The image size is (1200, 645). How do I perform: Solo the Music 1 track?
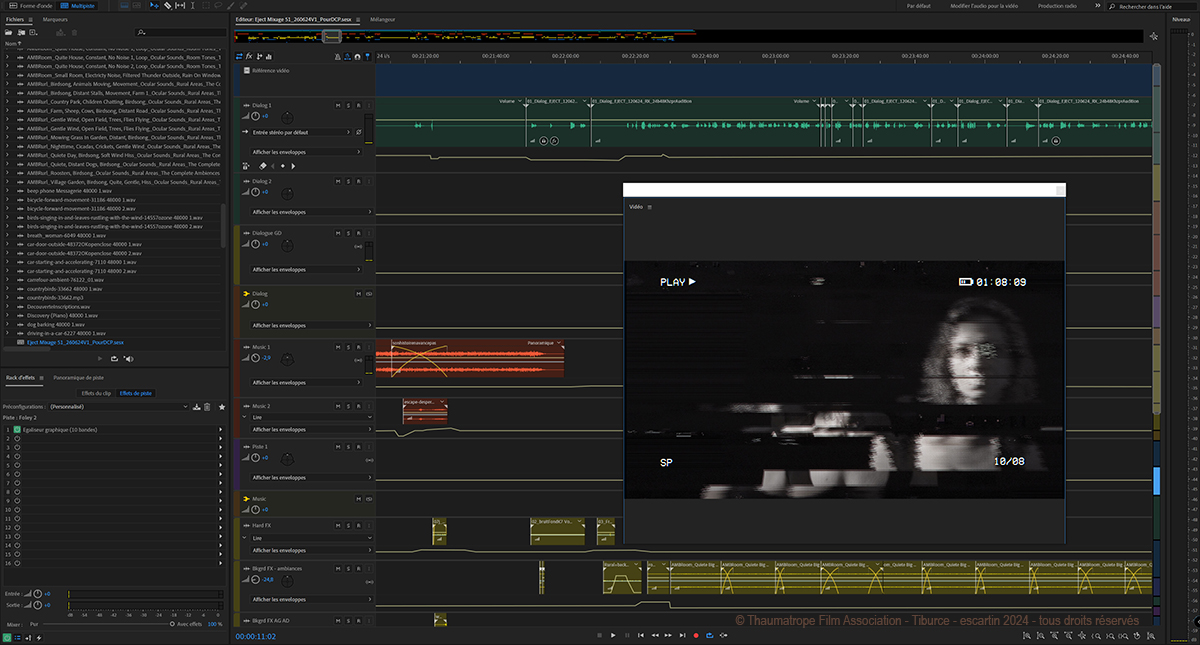[348, 346]
